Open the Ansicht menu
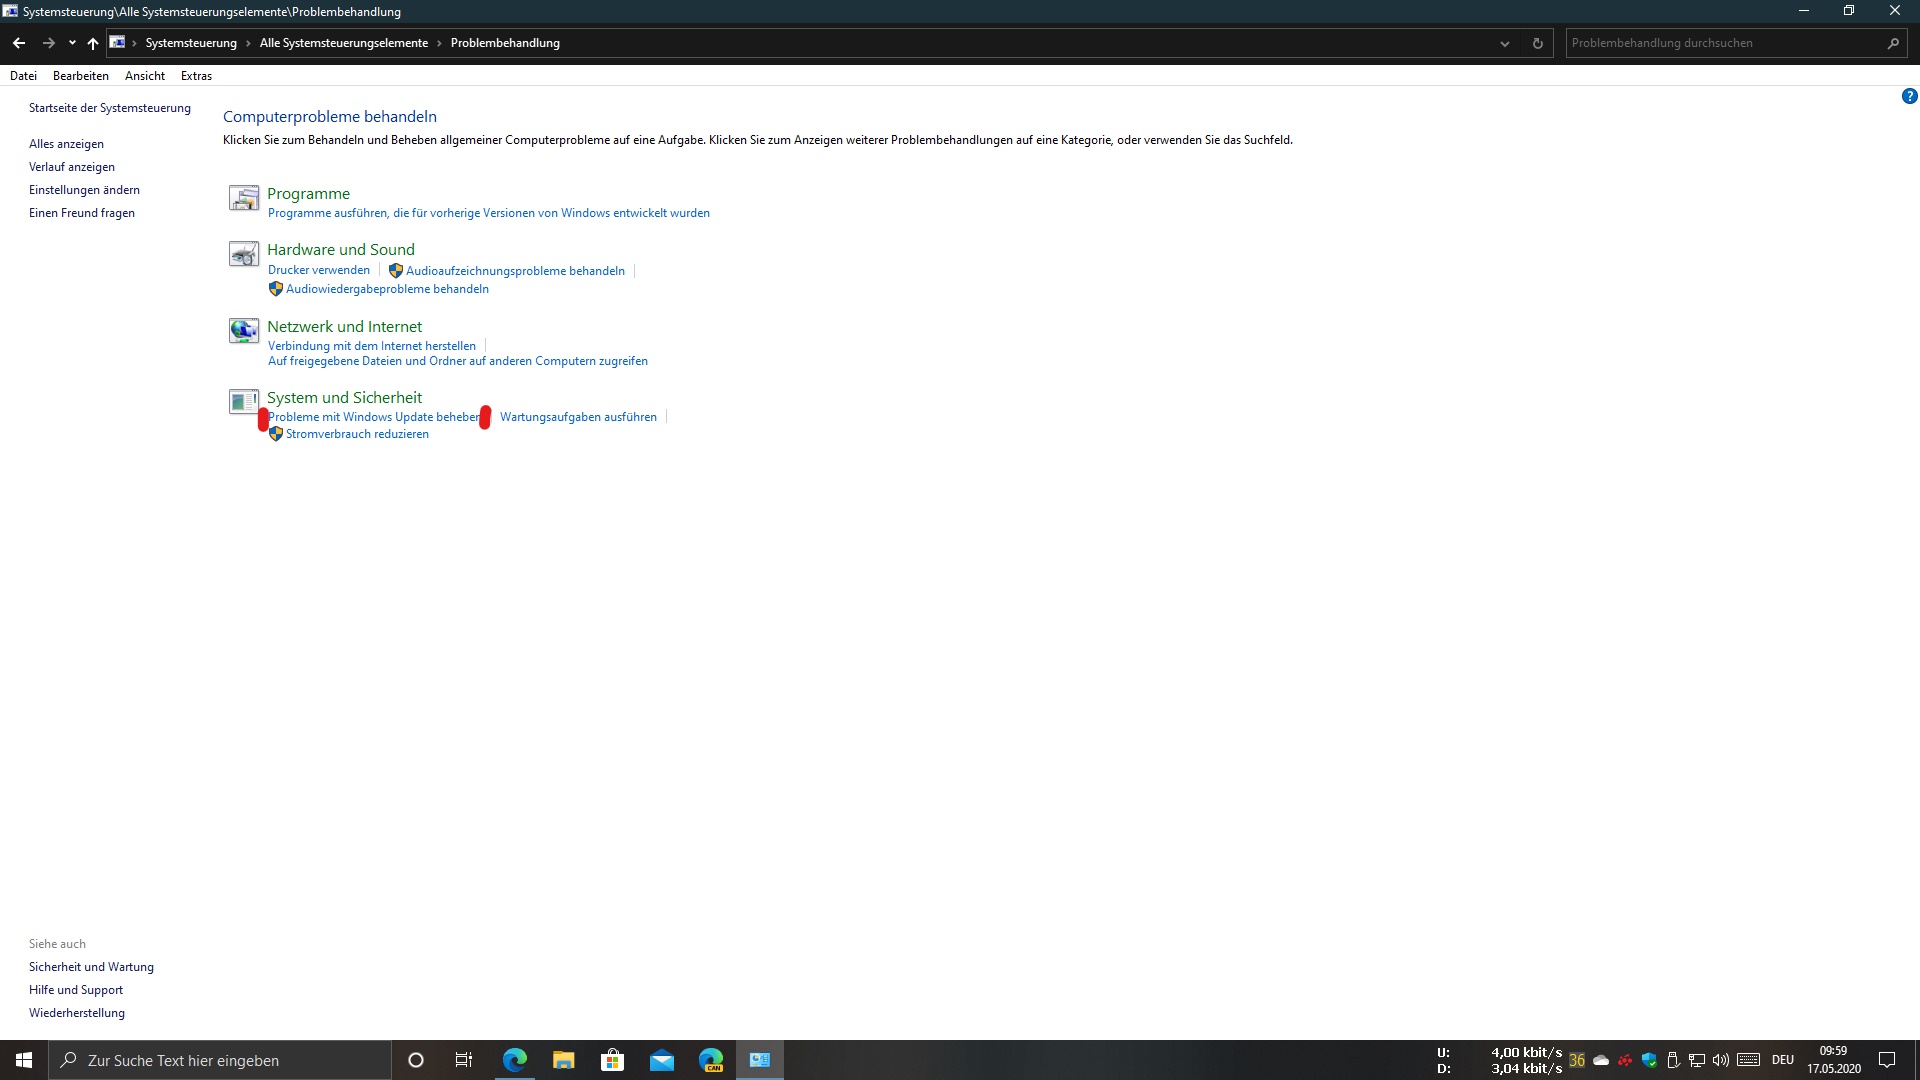Screen dimensions: 1920x1080 pos(145,76)
